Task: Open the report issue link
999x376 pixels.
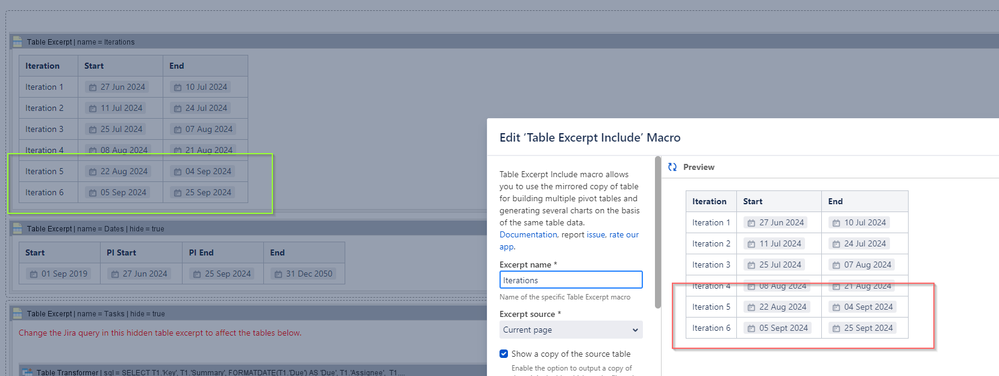Action: click(596, 235)
